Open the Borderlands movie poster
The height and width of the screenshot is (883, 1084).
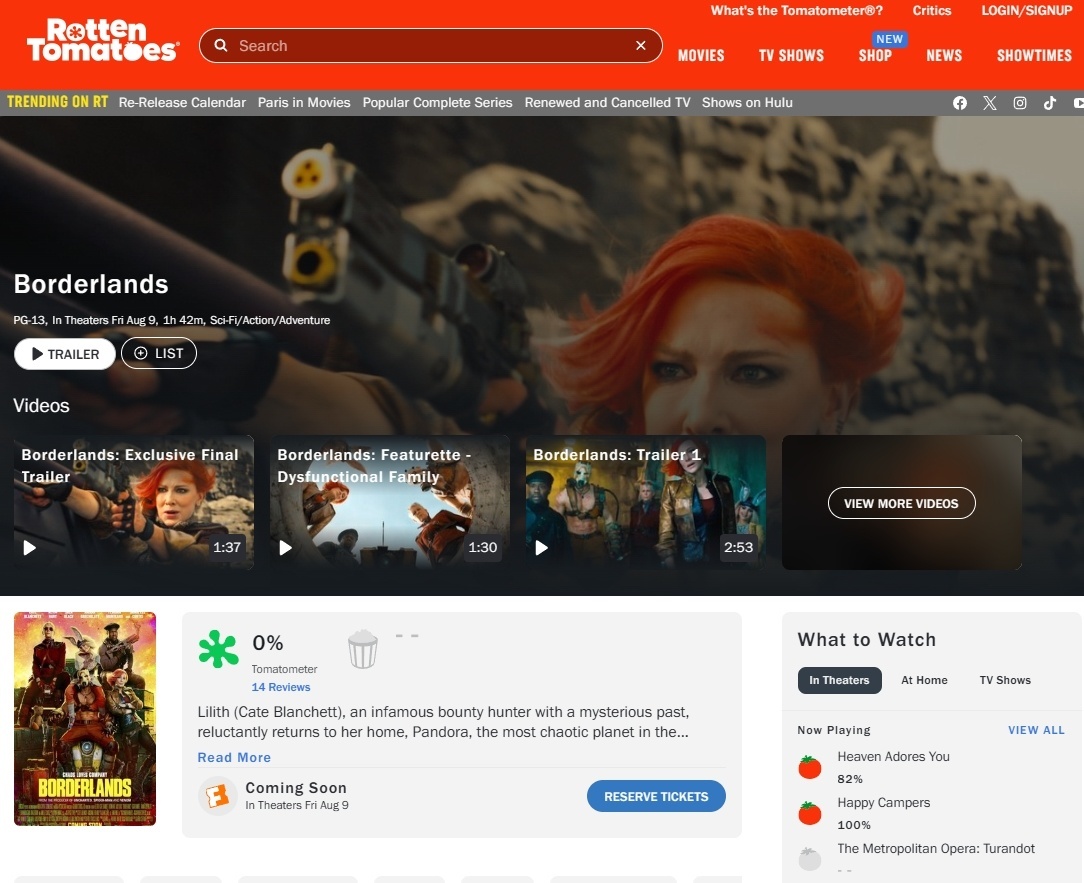[x=85, y=719]
